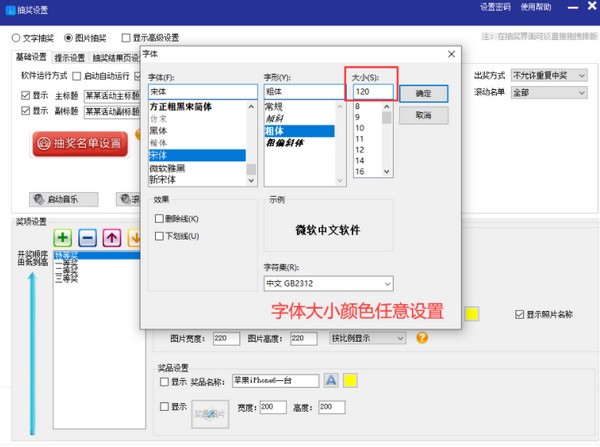Toggle the 删除线 strikeout checkbox

[160, 218]
